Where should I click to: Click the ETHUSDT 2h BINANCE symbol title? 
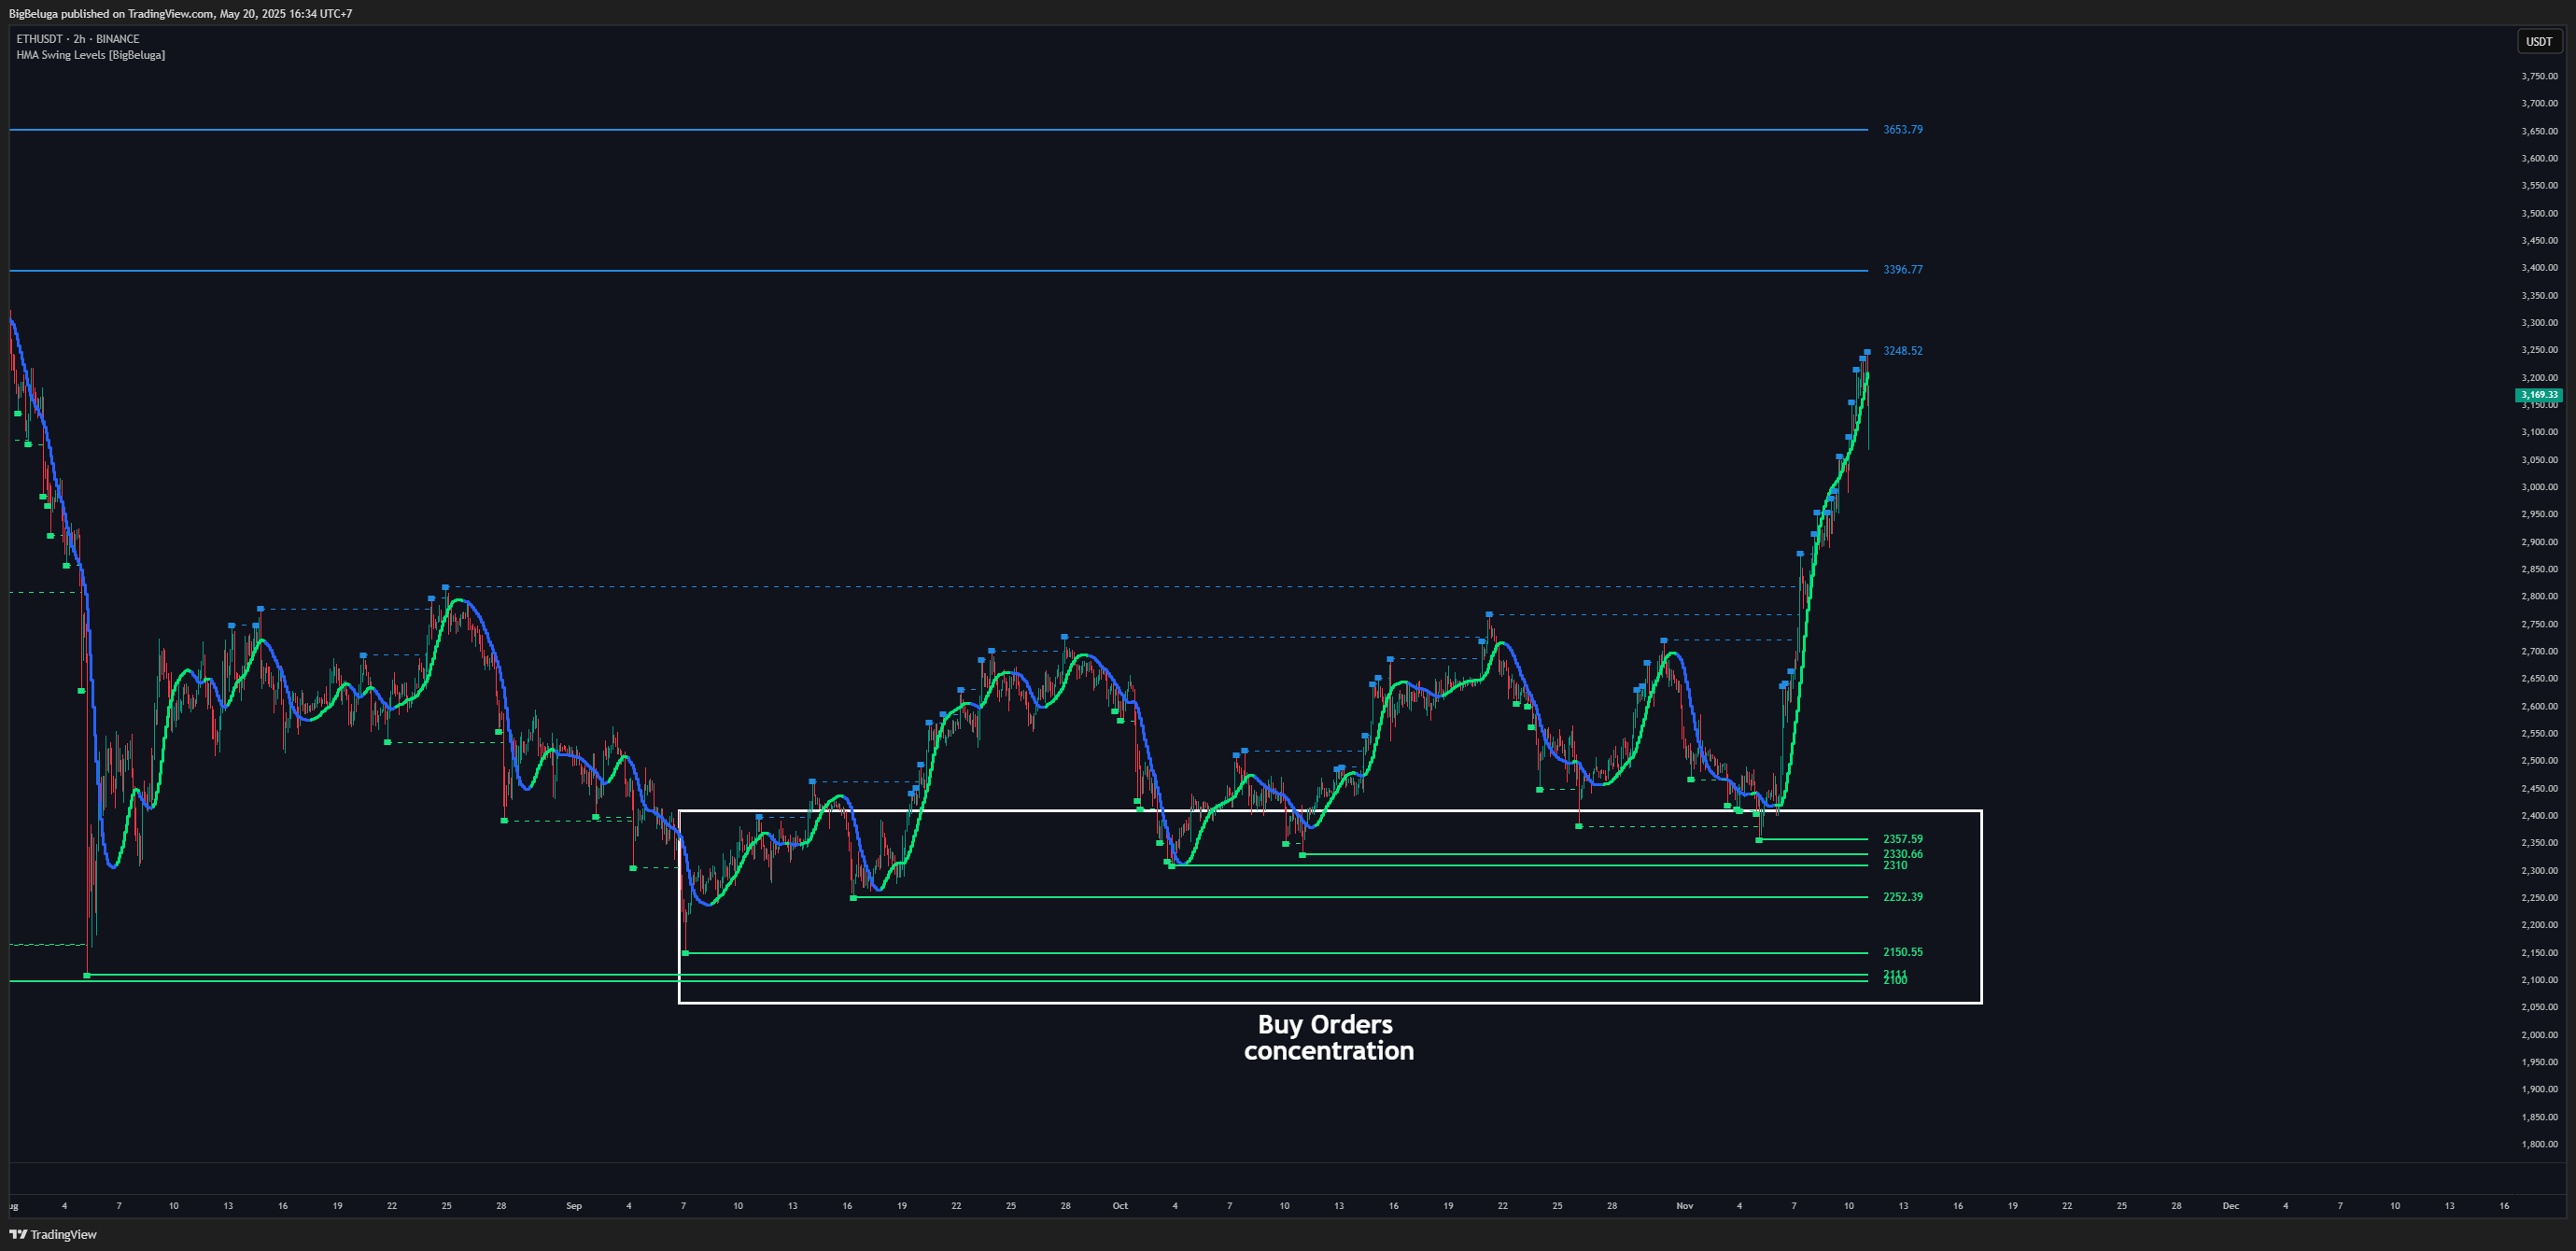78,39
